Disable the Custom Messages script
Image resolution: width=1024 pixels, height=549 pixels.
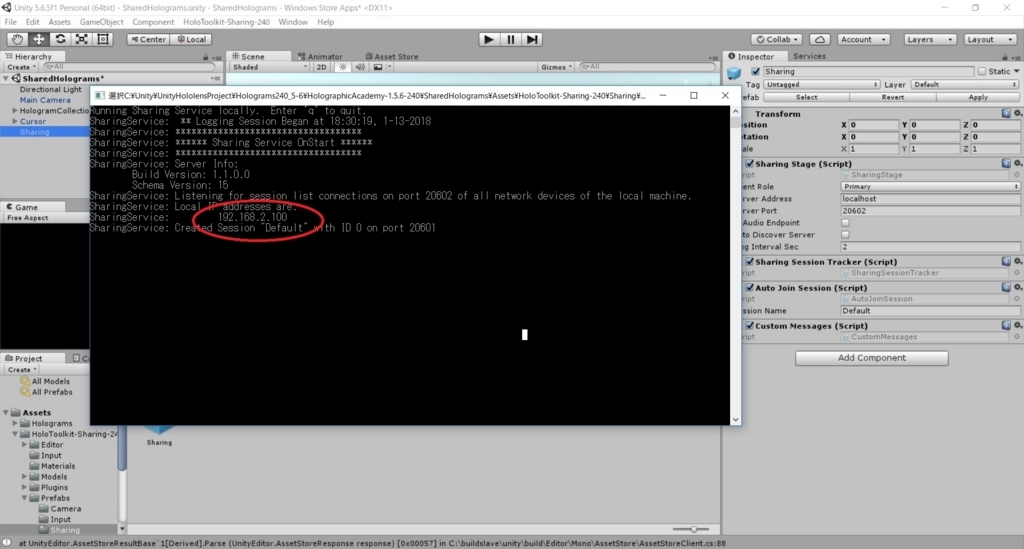[x=750, y=325]
